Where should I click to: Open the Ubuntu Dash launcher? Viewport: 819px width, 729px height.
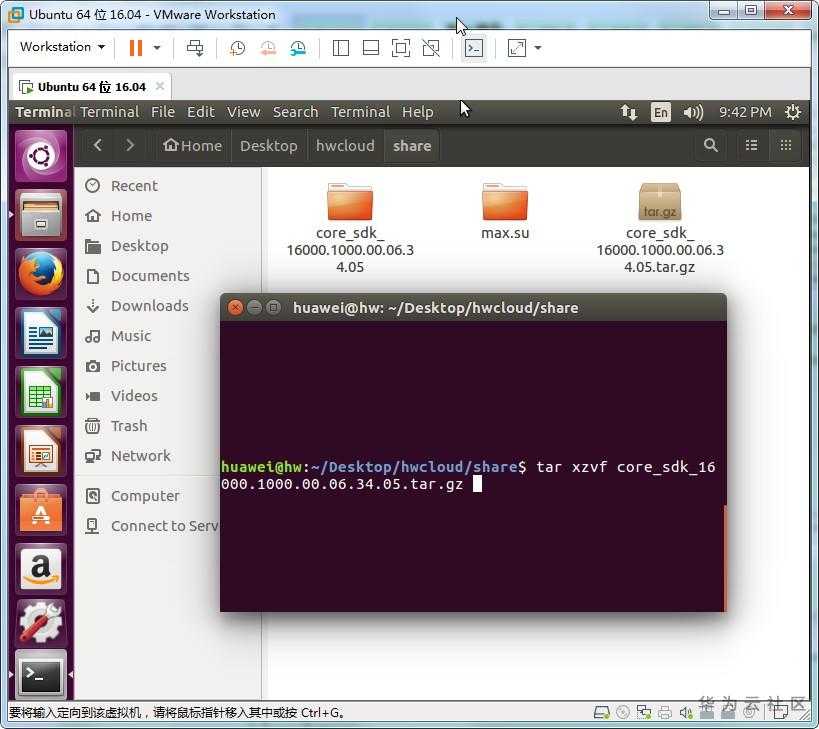pos(41,156)
